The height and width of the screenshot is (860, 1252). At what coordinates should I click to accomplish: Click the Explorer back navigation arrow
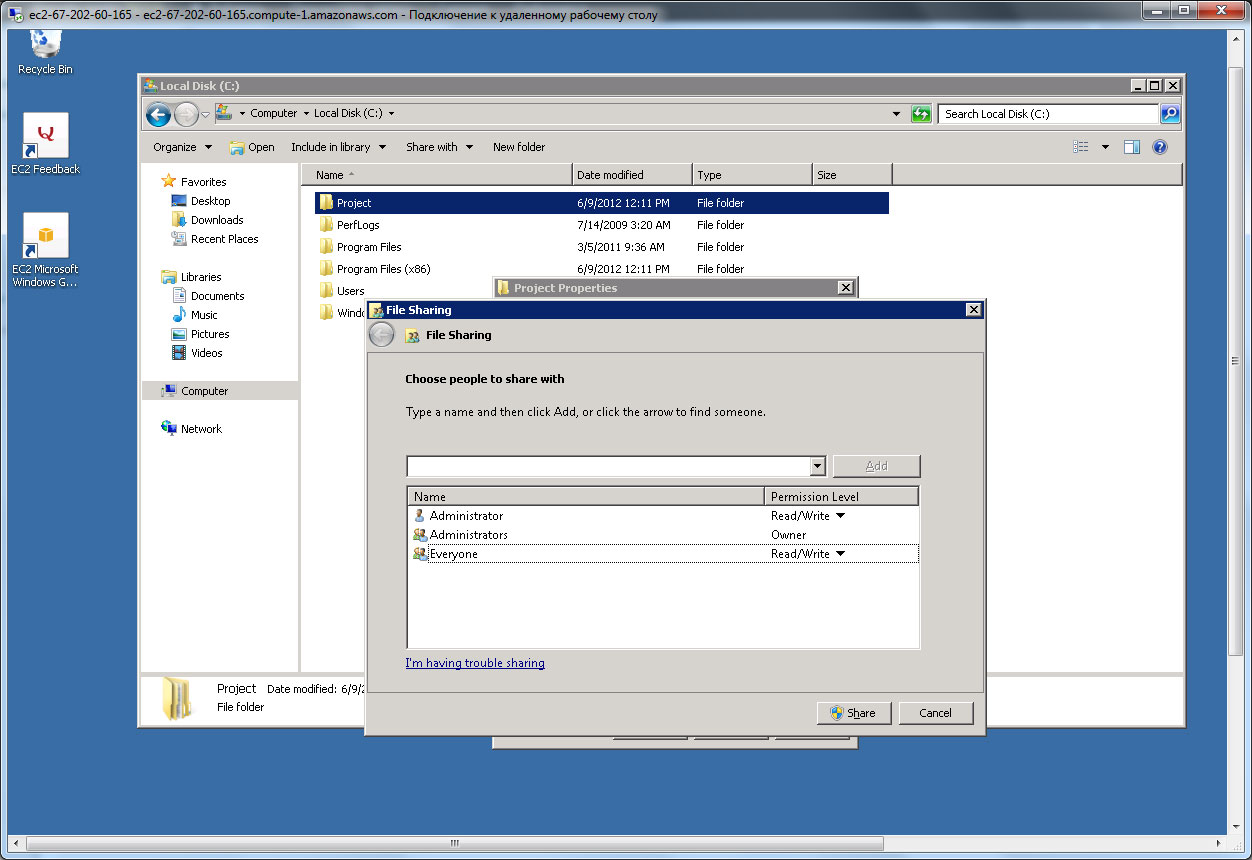tap(158, 115)
